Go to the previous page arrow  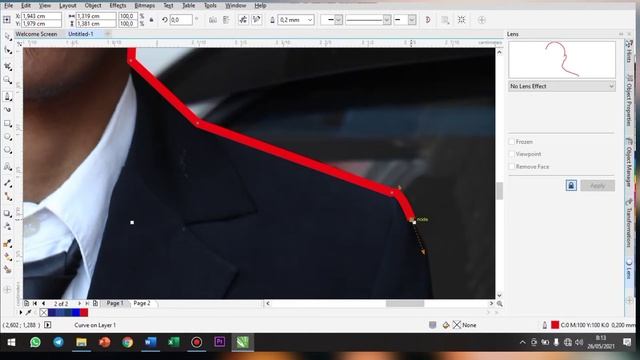(43, 303)
